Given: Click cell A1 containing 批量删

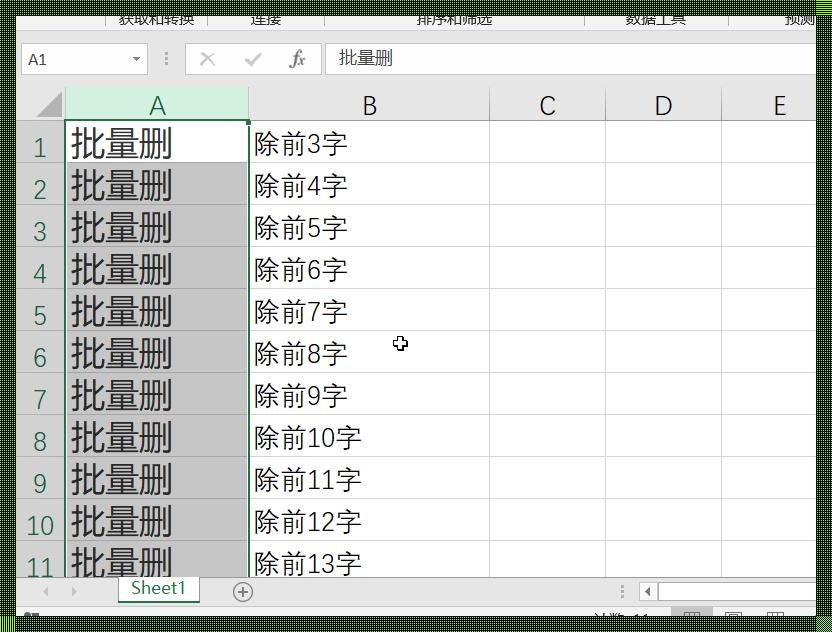Looking at the screenshot, I should pyautogui.click(x=157, y=142).
